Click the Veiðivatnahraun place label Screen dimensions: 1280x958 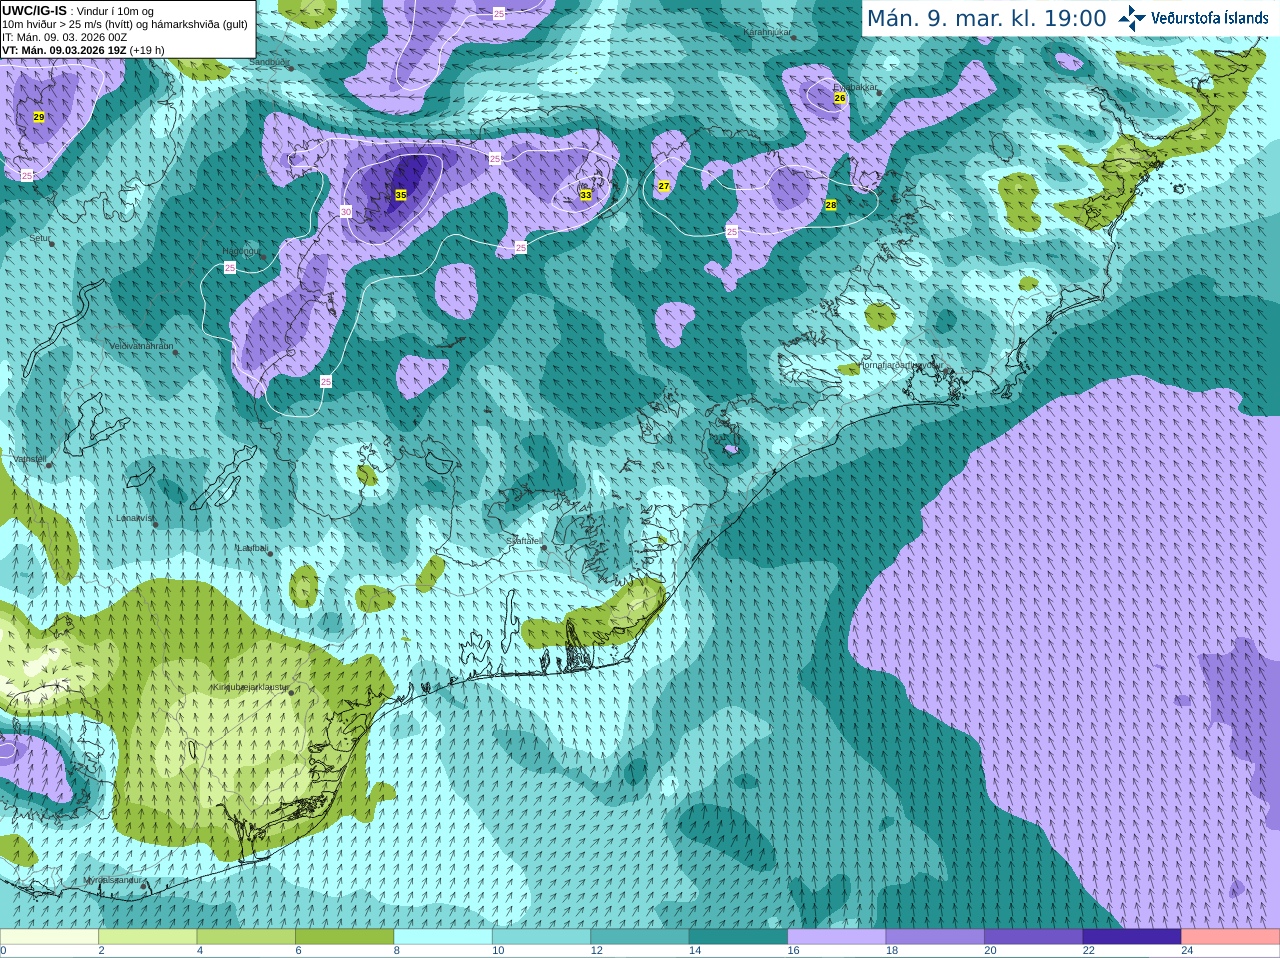coord(141,346)
